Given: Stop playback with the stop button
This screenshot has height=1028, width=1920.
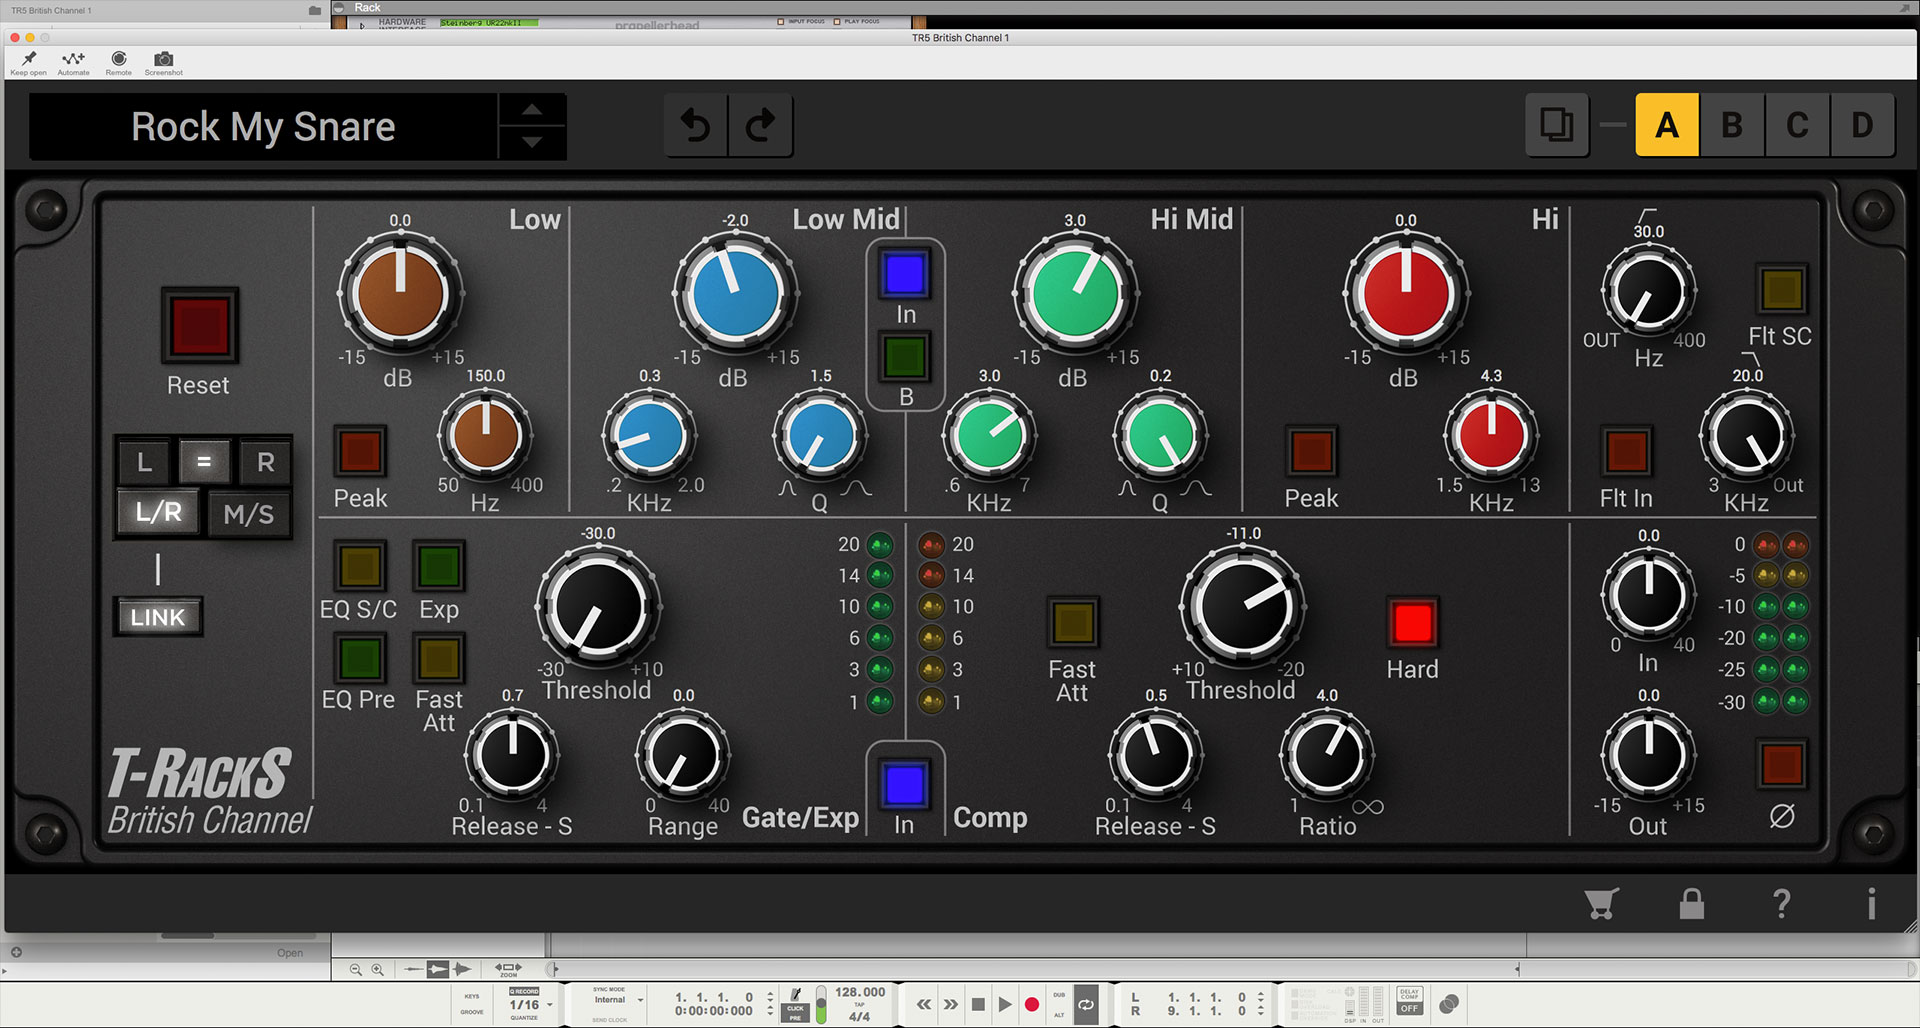Looking at the screenshot, I should click(978, 1004).
